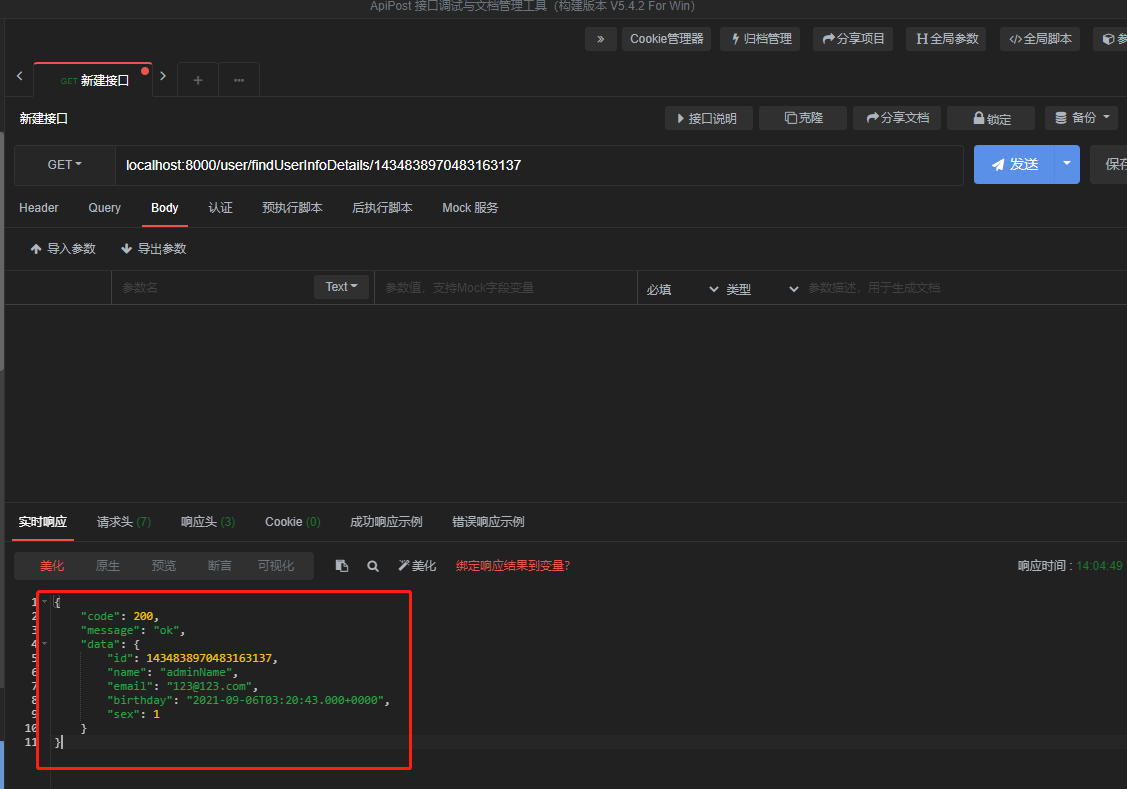
Task: Switch to the 认证 auth tab
Action: pyautogui.click(x=220, y=208)
